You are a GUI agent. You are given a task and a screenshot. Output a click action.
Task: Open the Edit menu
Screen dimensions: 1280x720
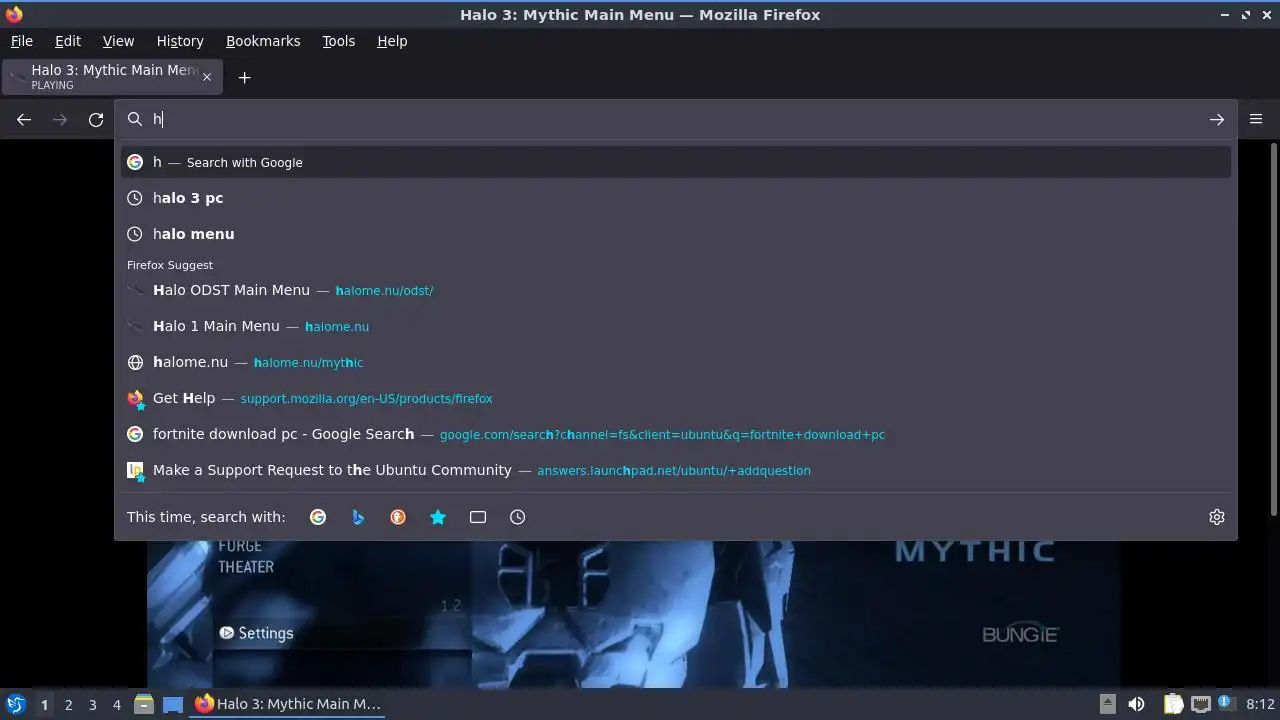click(x=68, y=41)
